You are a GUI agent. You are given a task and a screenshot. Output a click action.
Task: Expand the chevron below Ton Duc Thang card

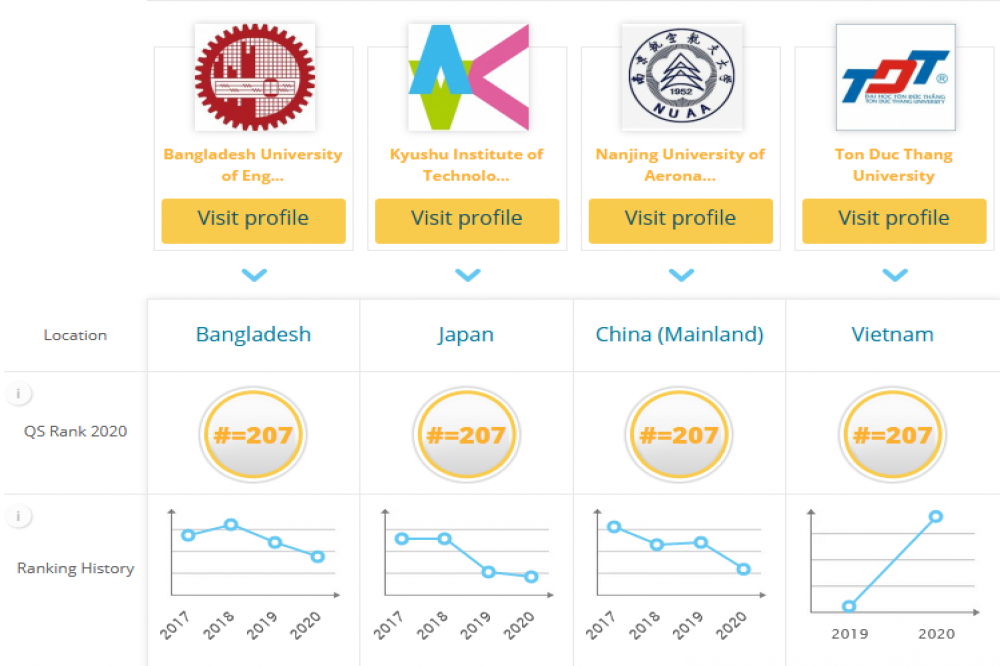895,274
